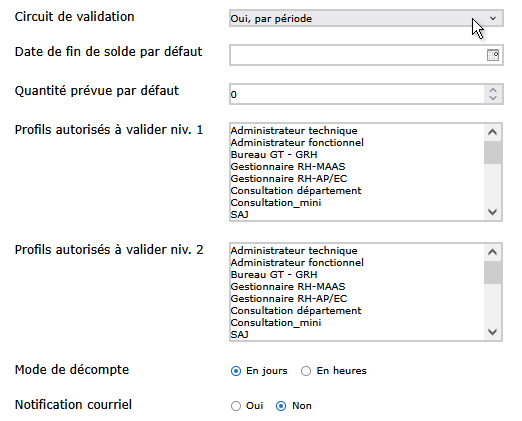Decrease Quantité prévue par défaut with down arrow
The width and height of the screenshot is (522, 421).
(493, 98)
